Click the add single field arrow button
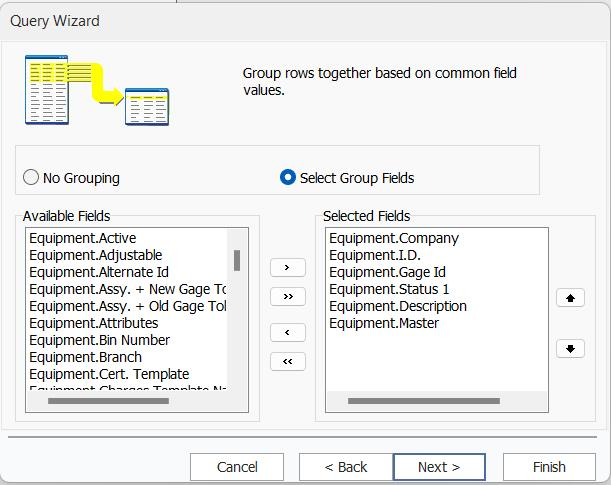 288,268
